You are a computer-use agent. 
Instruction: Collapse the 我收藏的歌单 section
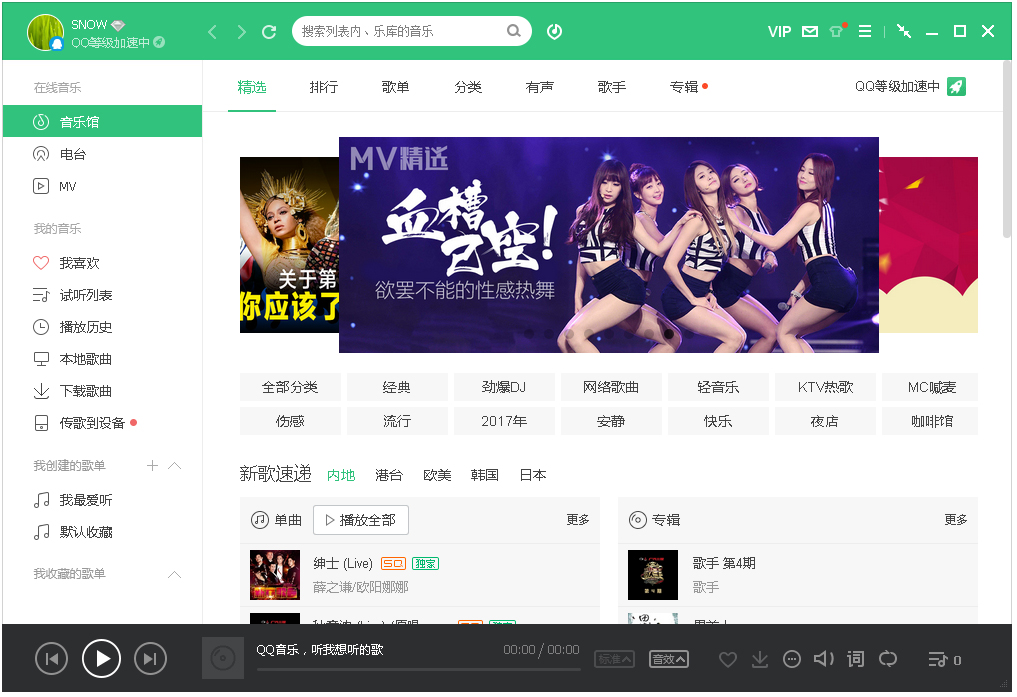(175, 574)
